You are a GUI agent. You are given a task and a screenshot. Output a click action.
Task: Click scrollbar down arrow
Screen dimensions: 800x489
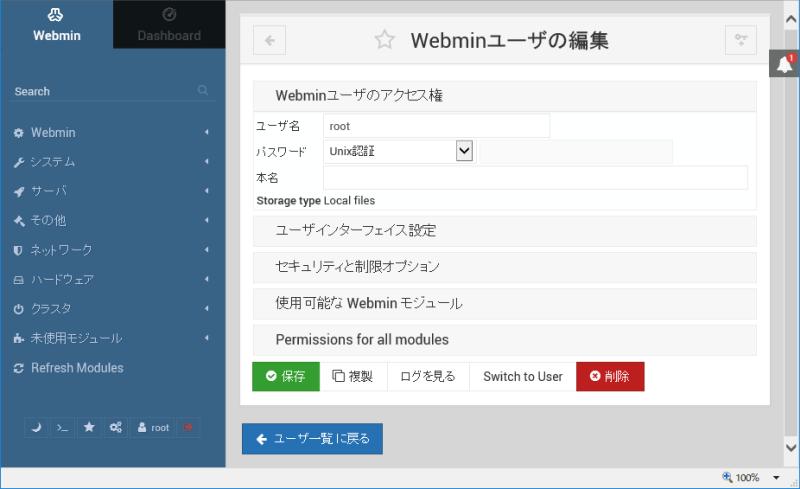[791, 448]
